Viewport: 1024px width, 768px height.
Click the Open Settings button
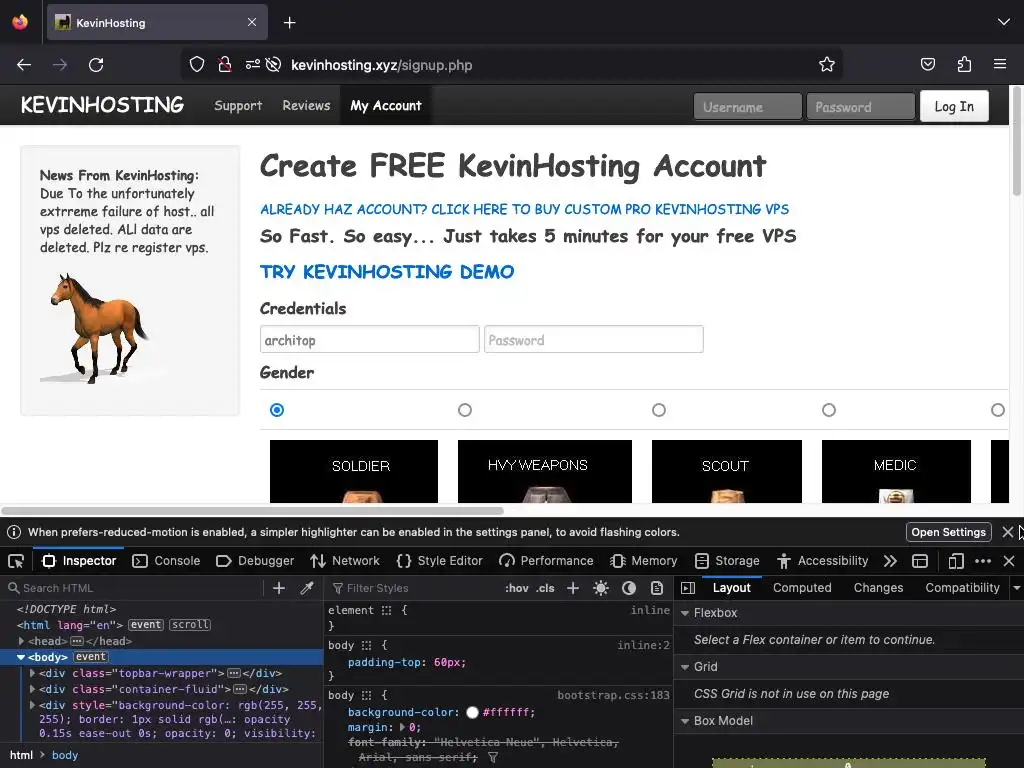pos(948,532)
